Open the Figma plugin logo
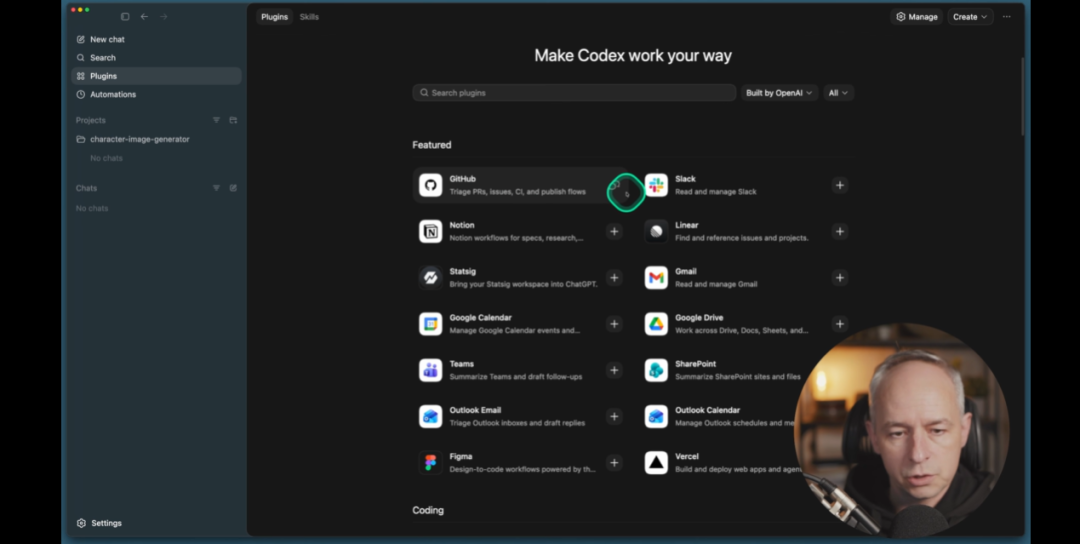This screenshot has width=1080, height=544. click(x=430, y=462)
